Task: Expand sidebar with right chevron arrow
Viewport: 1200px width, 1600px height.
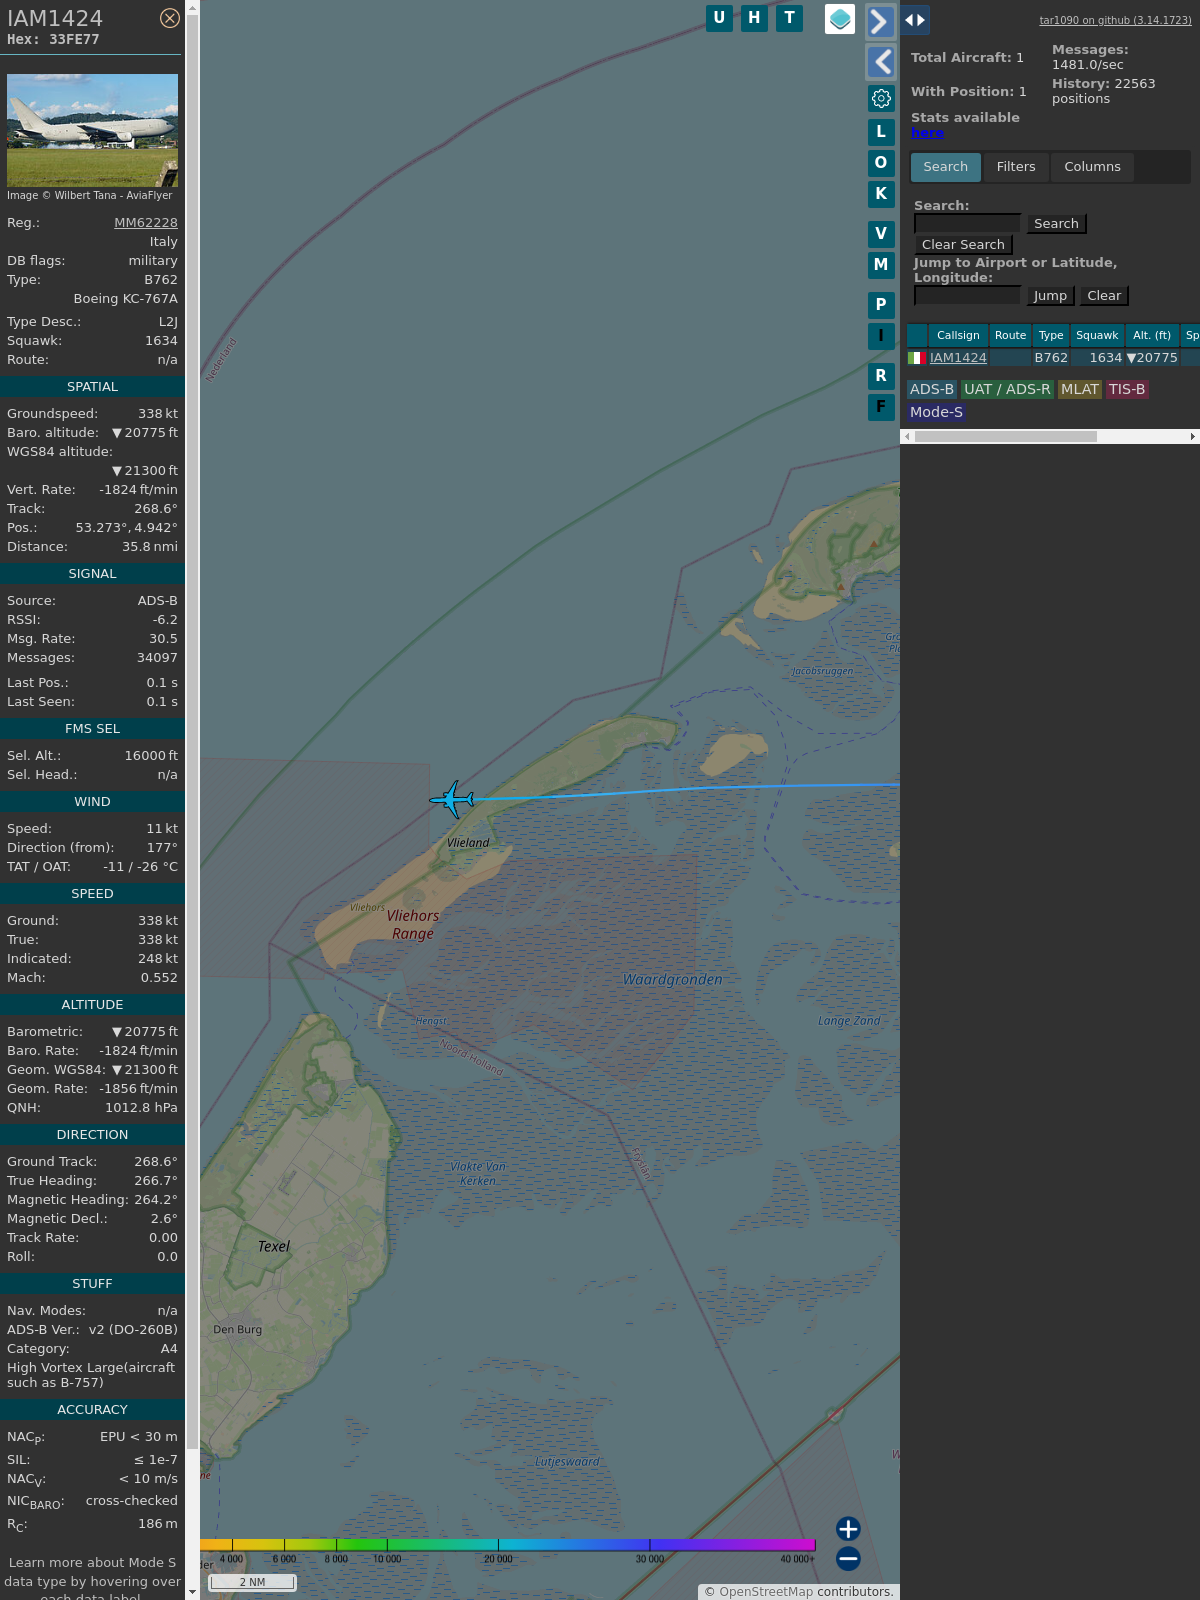Action: (x=880, y=21)
